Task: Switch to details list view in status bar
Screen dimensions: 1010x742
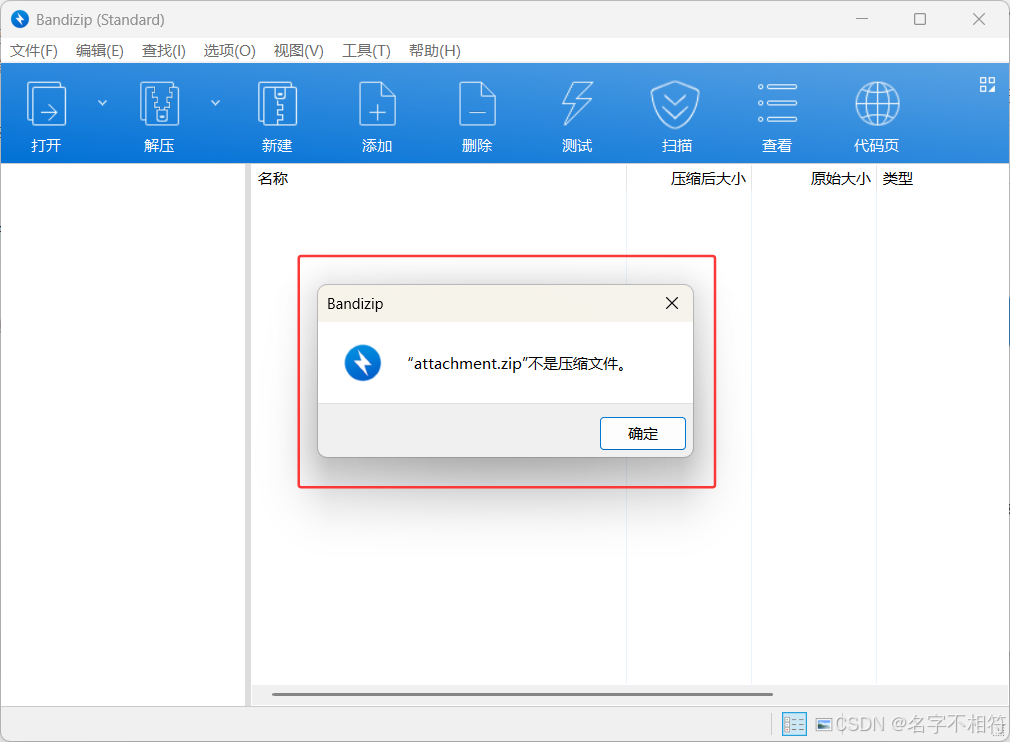Action: 794,724
